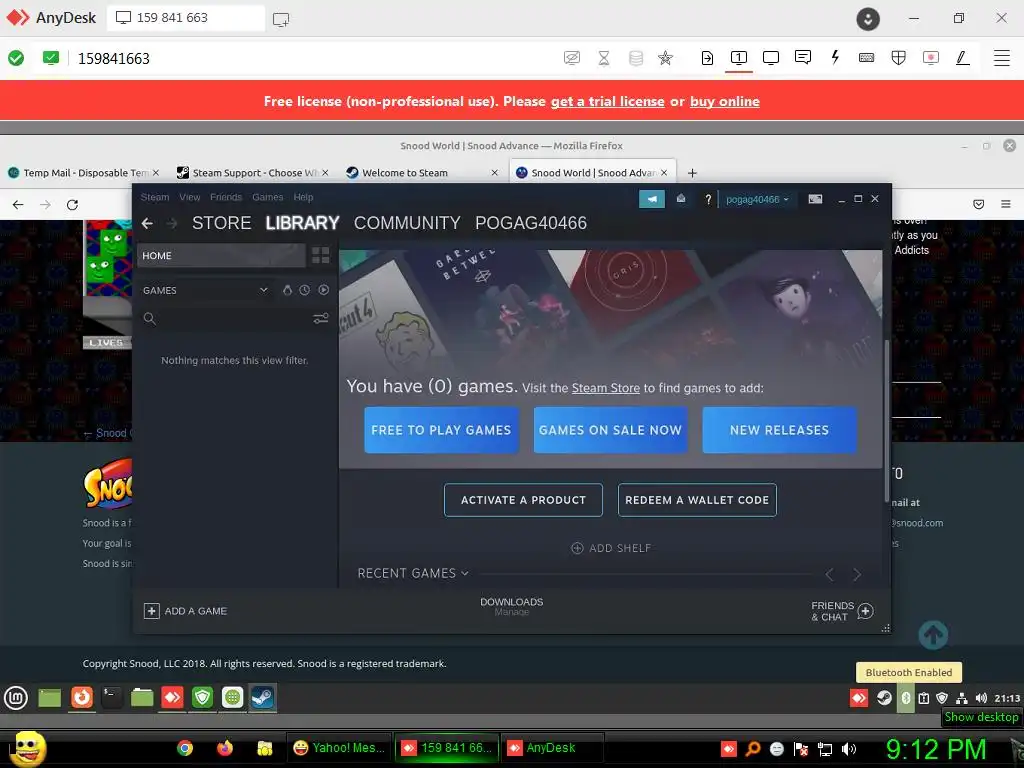Viewport: 1024px width, 768px height.
Task: Click GAMES ON SALE NOW button
Action: click(x=610, y=430)
